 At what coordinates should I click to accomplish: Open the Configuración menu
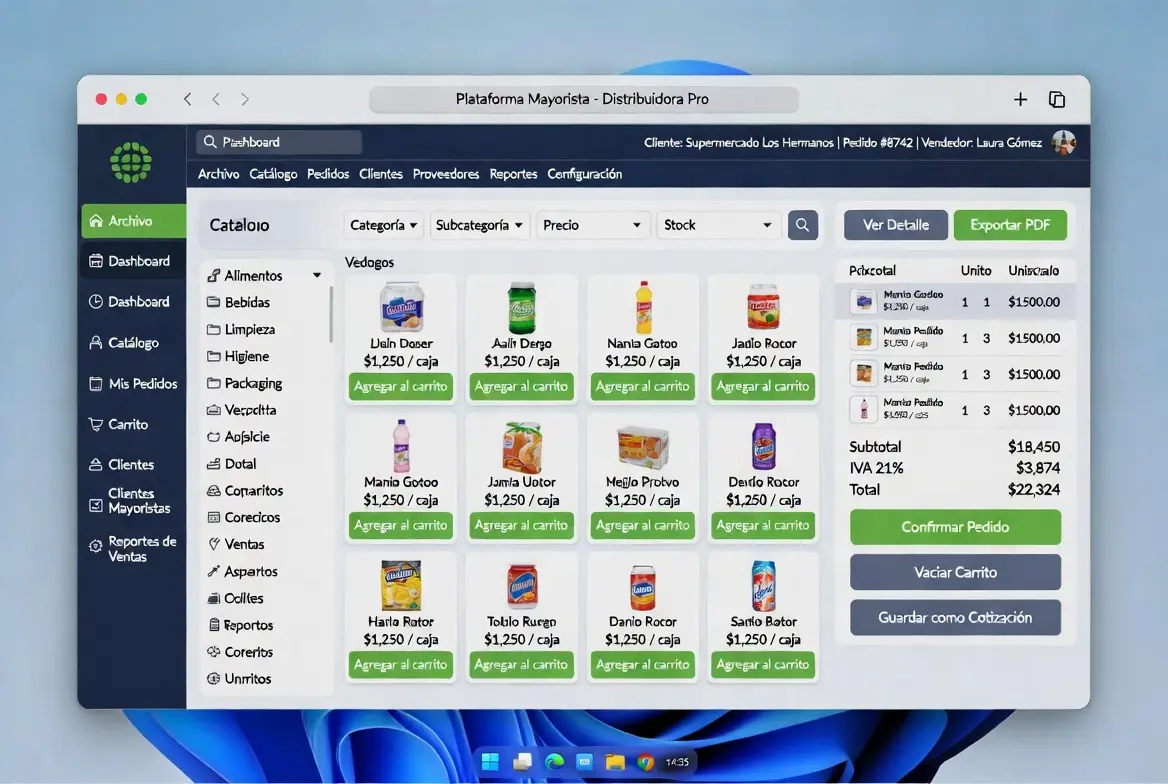pyautogui.click(x=585, y=174)
